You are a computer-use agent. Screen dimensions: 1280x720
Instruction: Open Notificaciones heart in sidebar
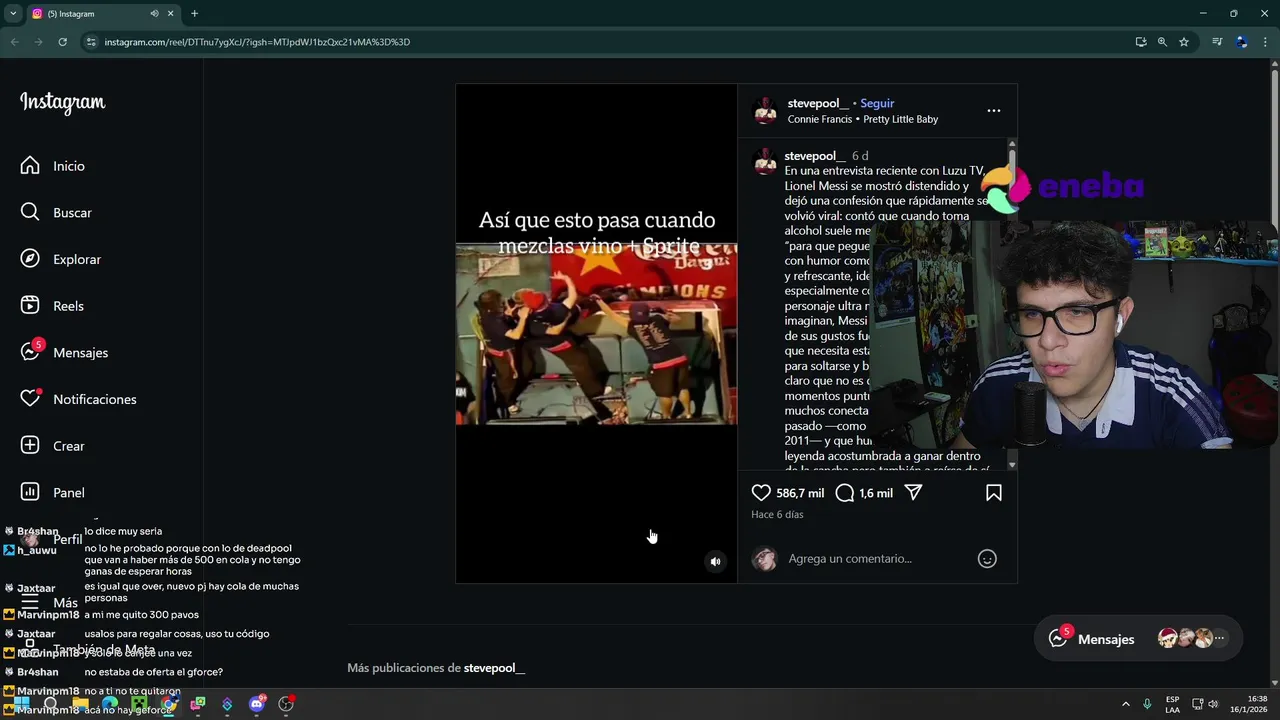[x=78, y=399]
